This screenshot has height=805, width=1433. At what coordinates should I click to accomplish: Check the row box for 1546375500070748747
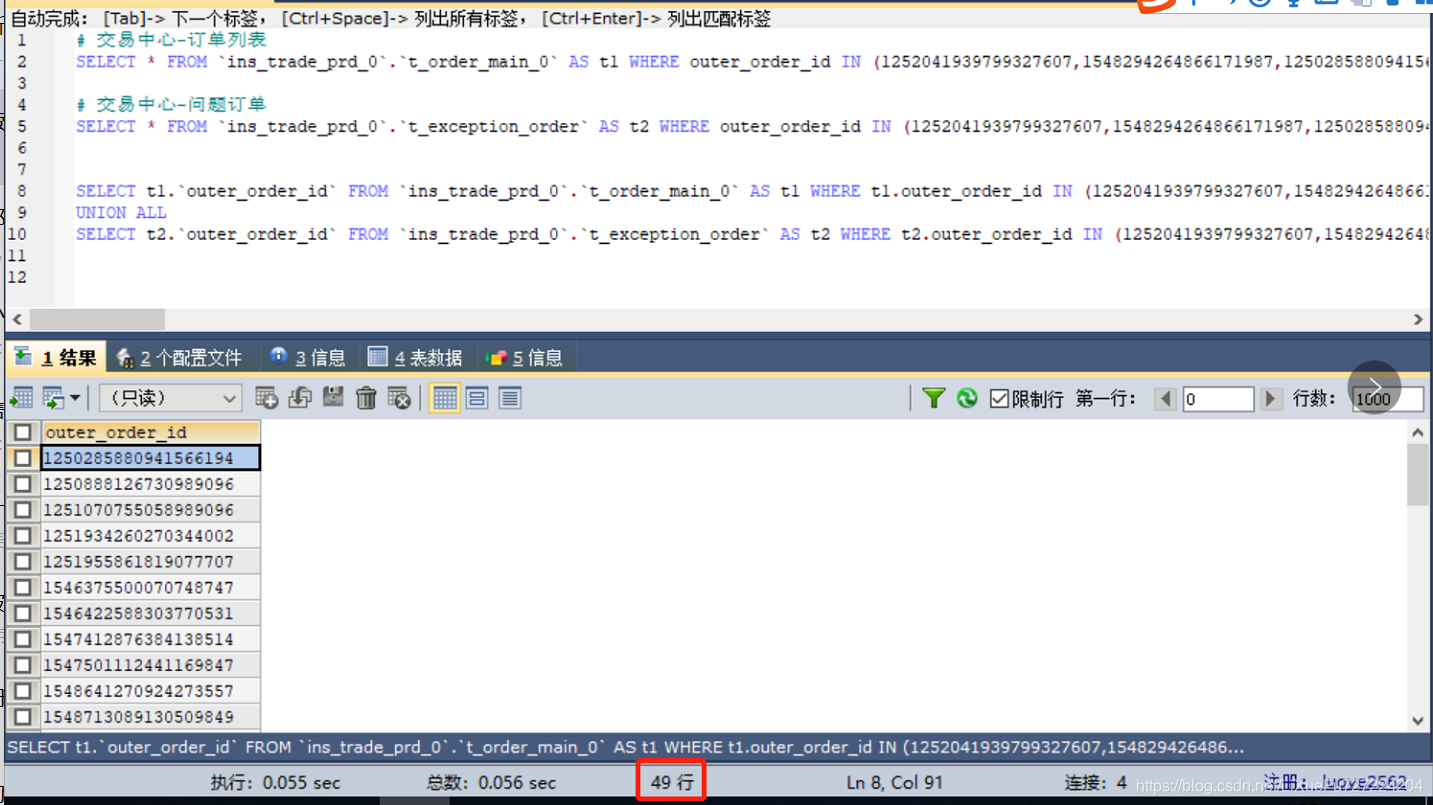[x=23, y=588]
